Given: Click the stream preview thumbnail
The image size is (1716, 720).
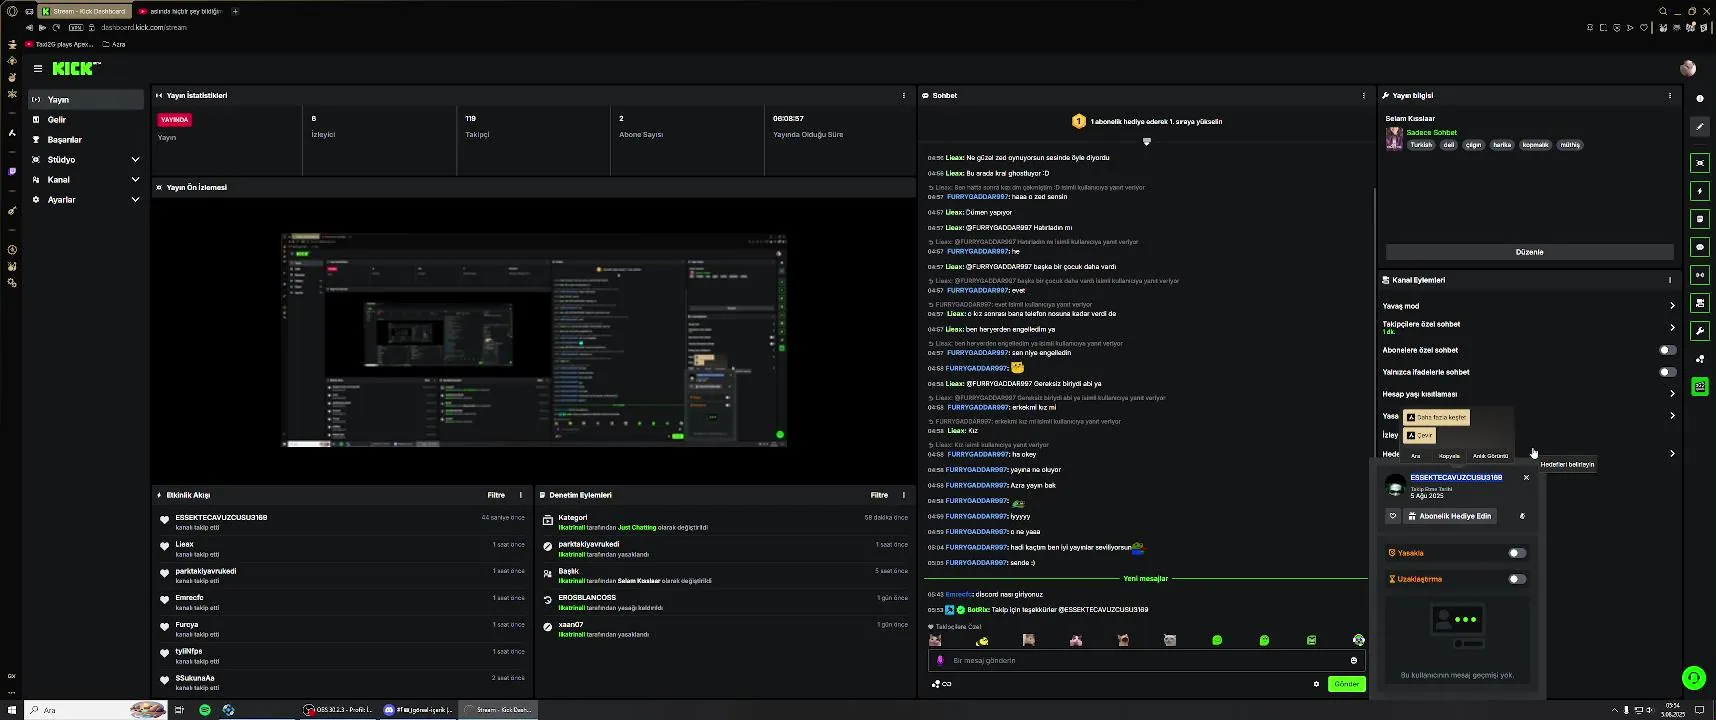Looking at the screenshot, I should coord(534,340).
